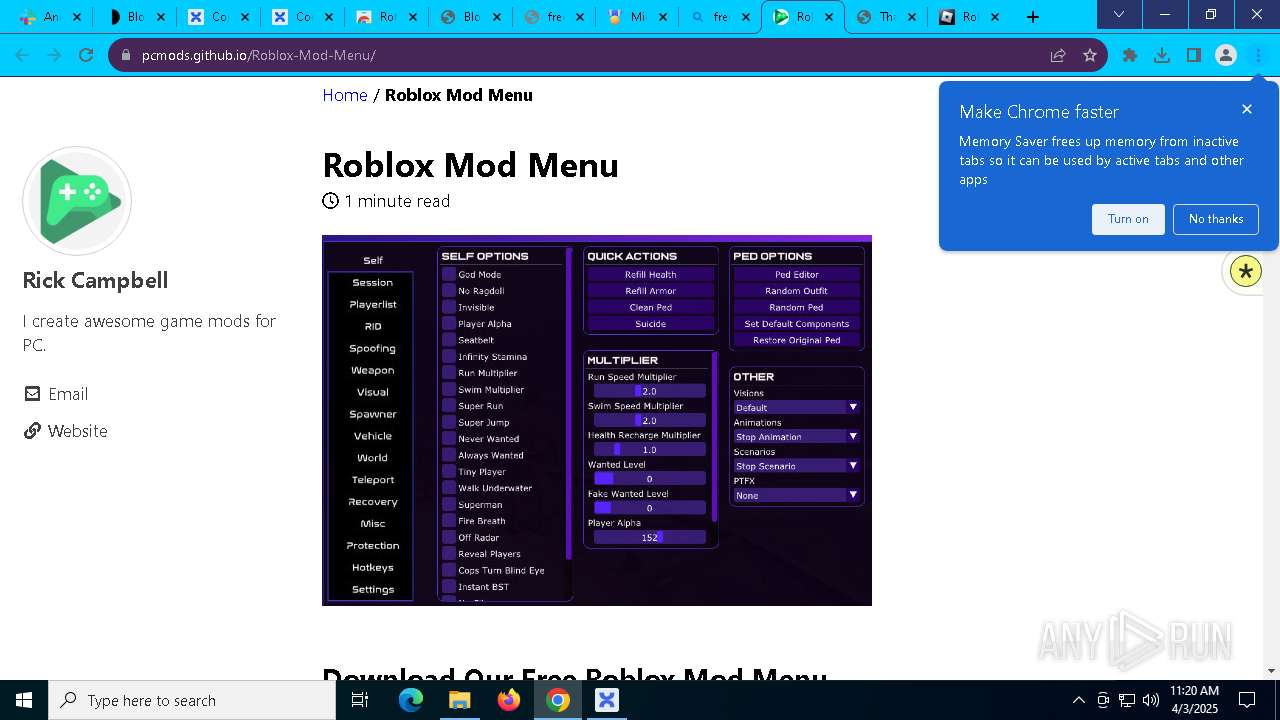Enable the Fire Breath checkbox
This screenshot has height=720, width=1280.
click(x=449, y=520)
